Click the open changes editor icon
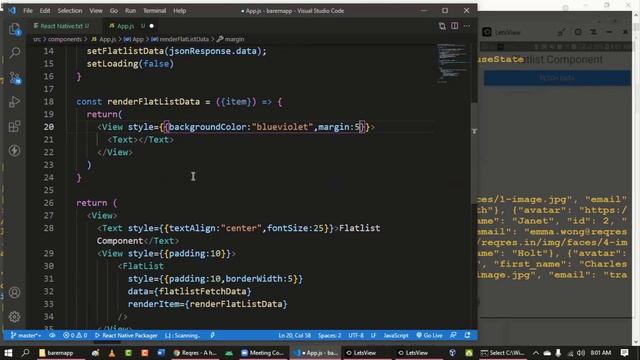This screenshot has height=360, width=640. 442,26
